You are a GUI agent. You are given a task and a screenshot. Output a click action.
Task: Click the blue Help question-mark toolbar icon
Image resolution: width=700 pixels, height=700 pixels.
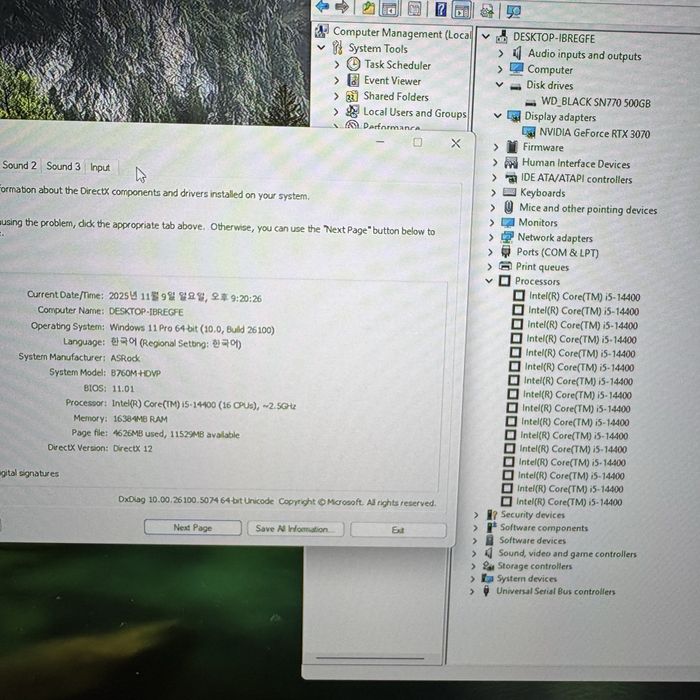(x=440, y=9)
